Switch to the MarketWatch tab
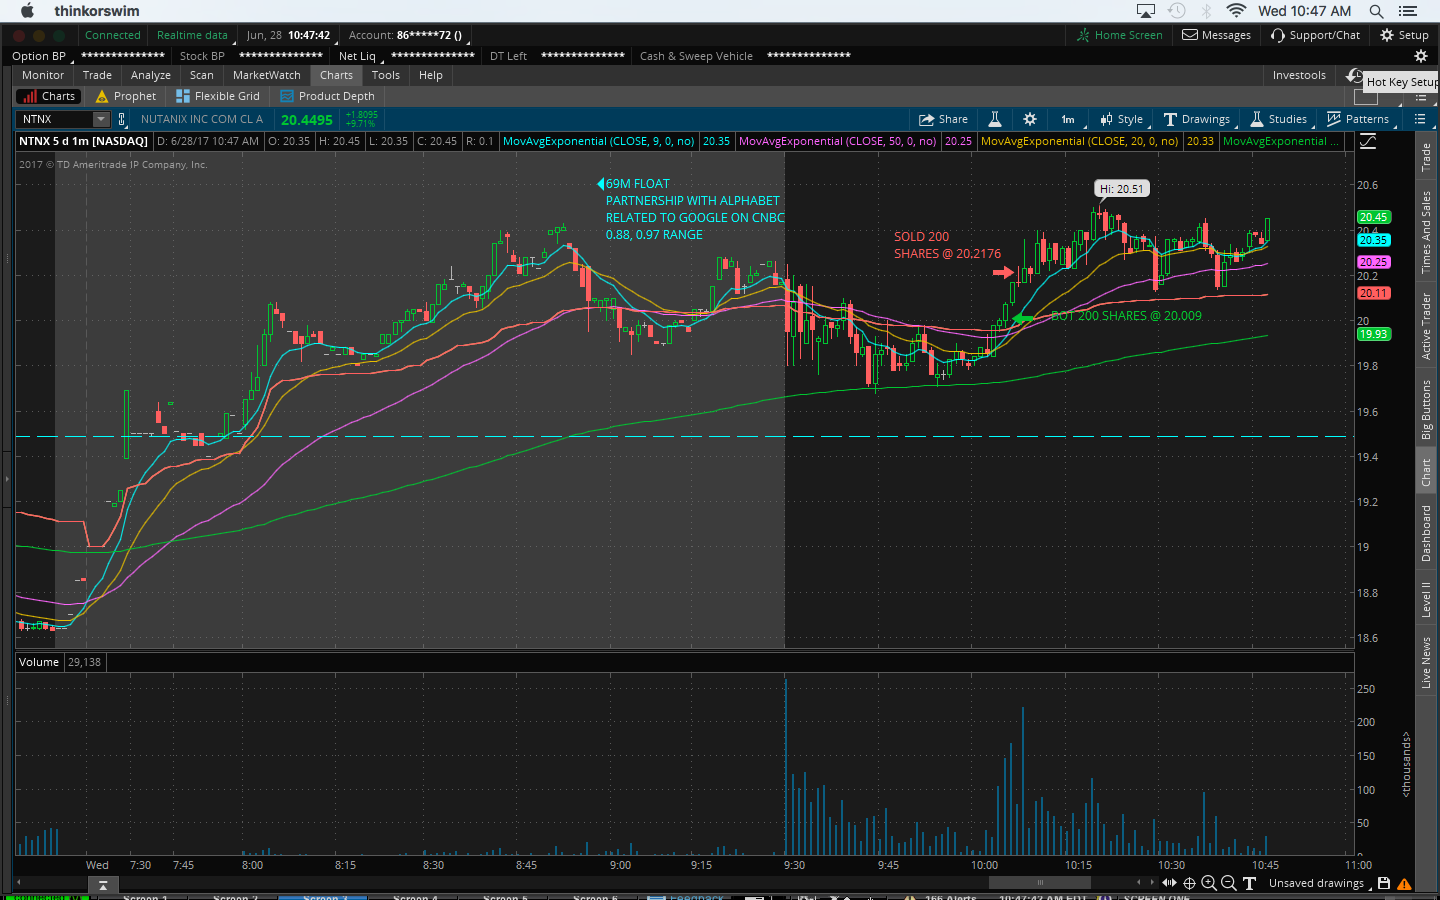 [267, 75]
